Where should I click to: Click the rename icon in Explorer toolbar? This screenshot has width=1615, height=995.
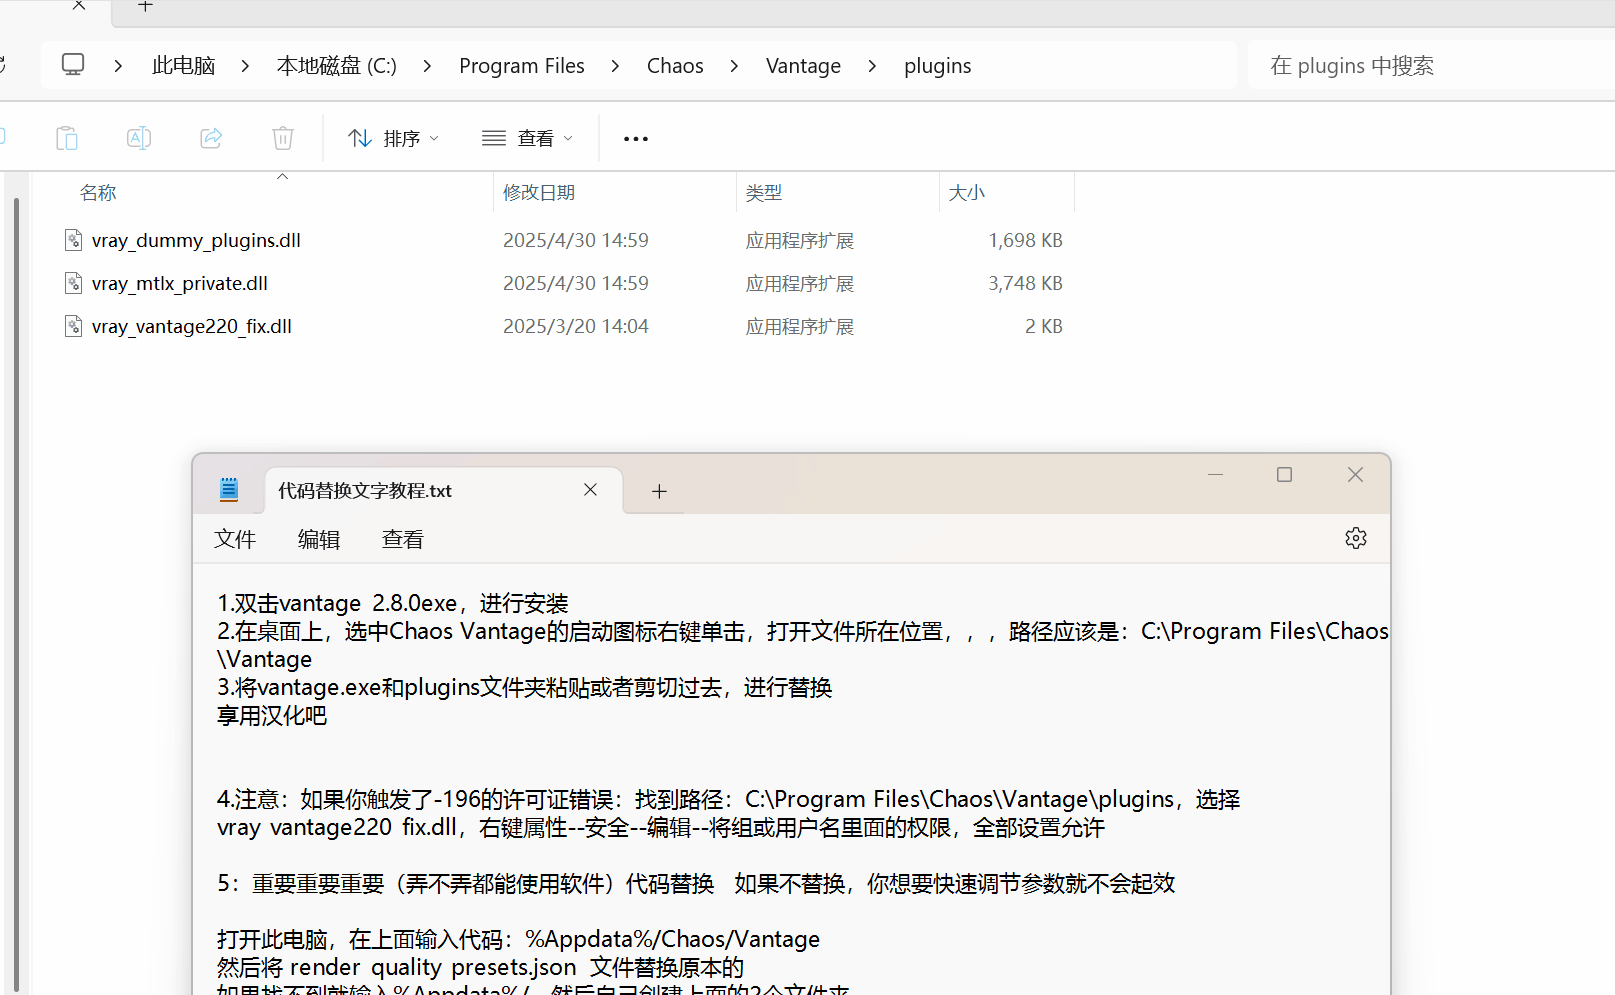[139, 138]
